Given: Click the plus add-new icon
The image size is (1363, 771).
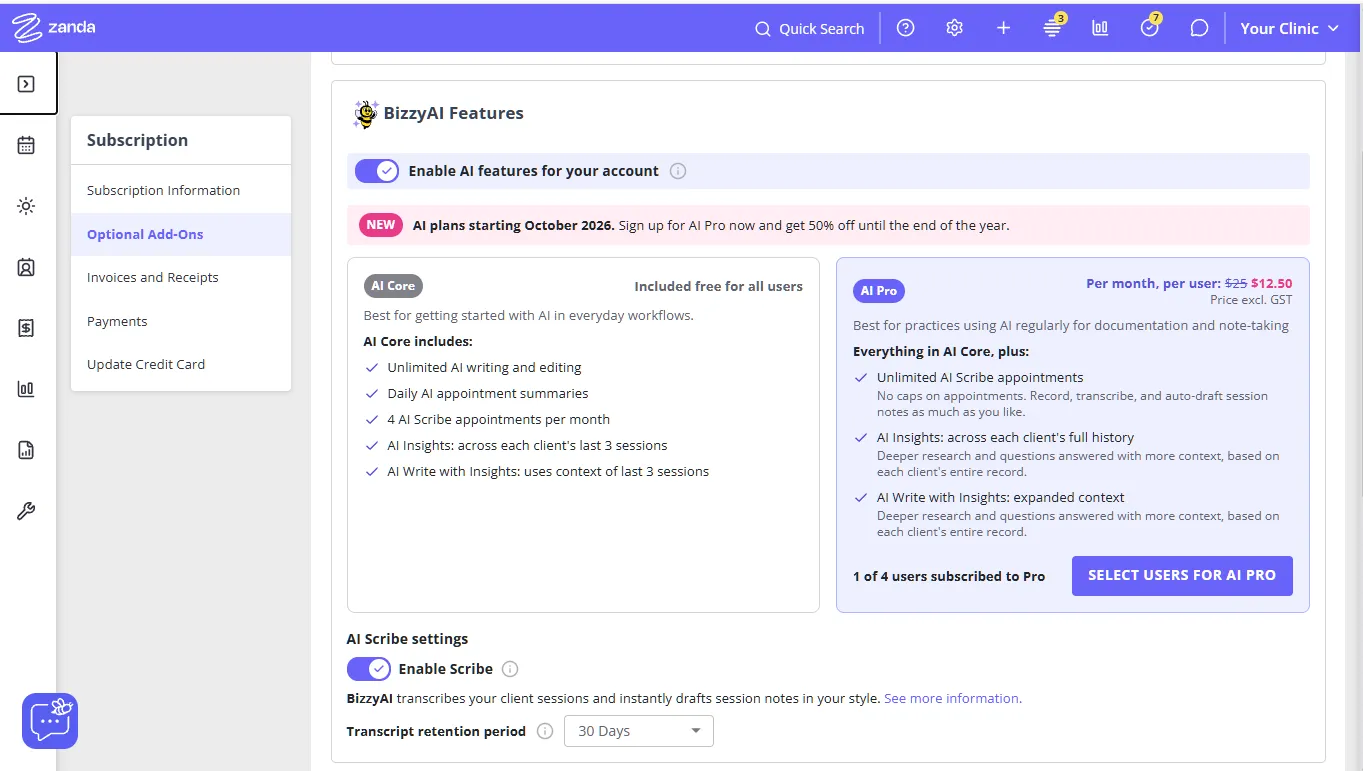Looking at the screenshot, I should click(x=1004, y=28).
